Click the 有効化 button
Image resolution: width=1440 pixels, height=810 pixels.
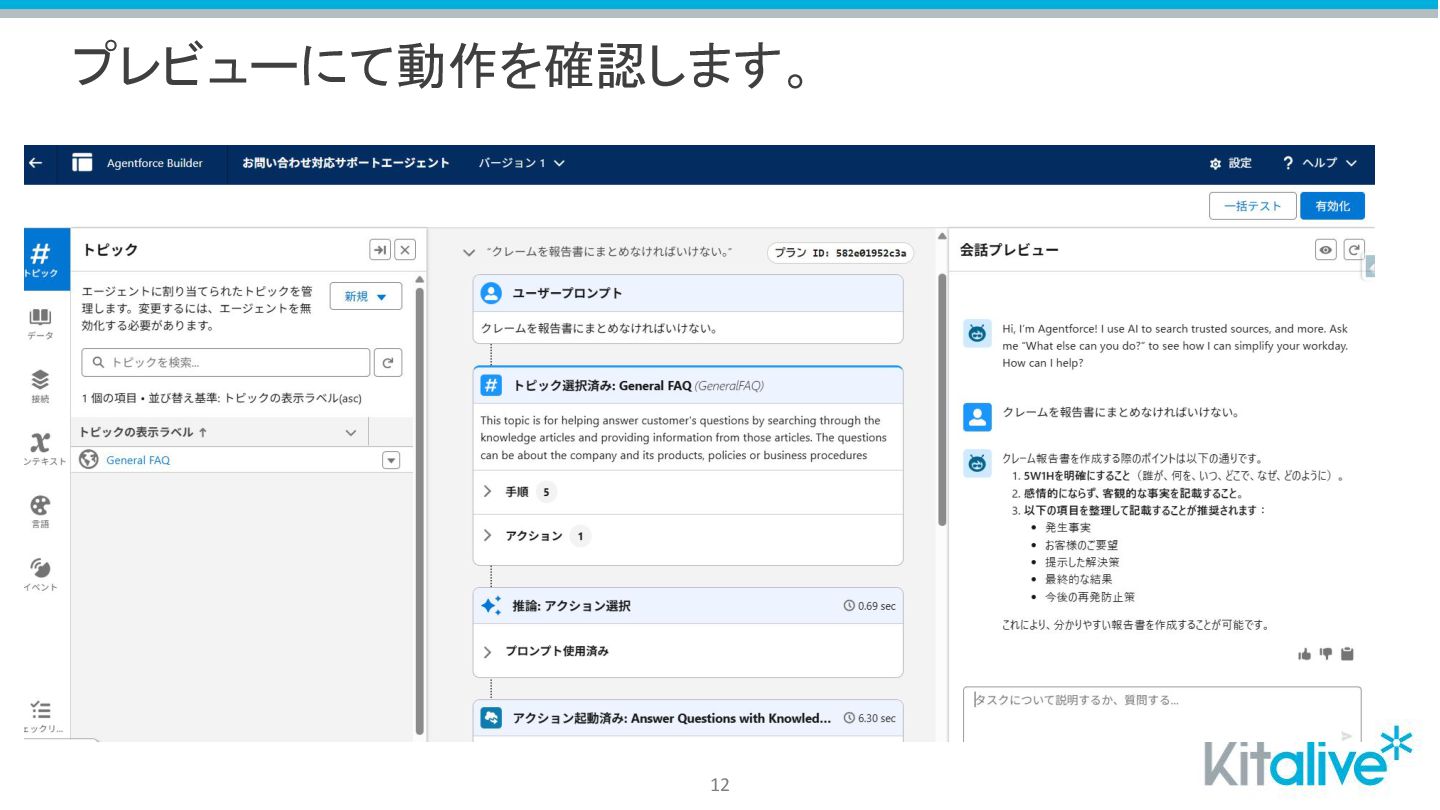pyautogui.click(x=1332, y=206)
